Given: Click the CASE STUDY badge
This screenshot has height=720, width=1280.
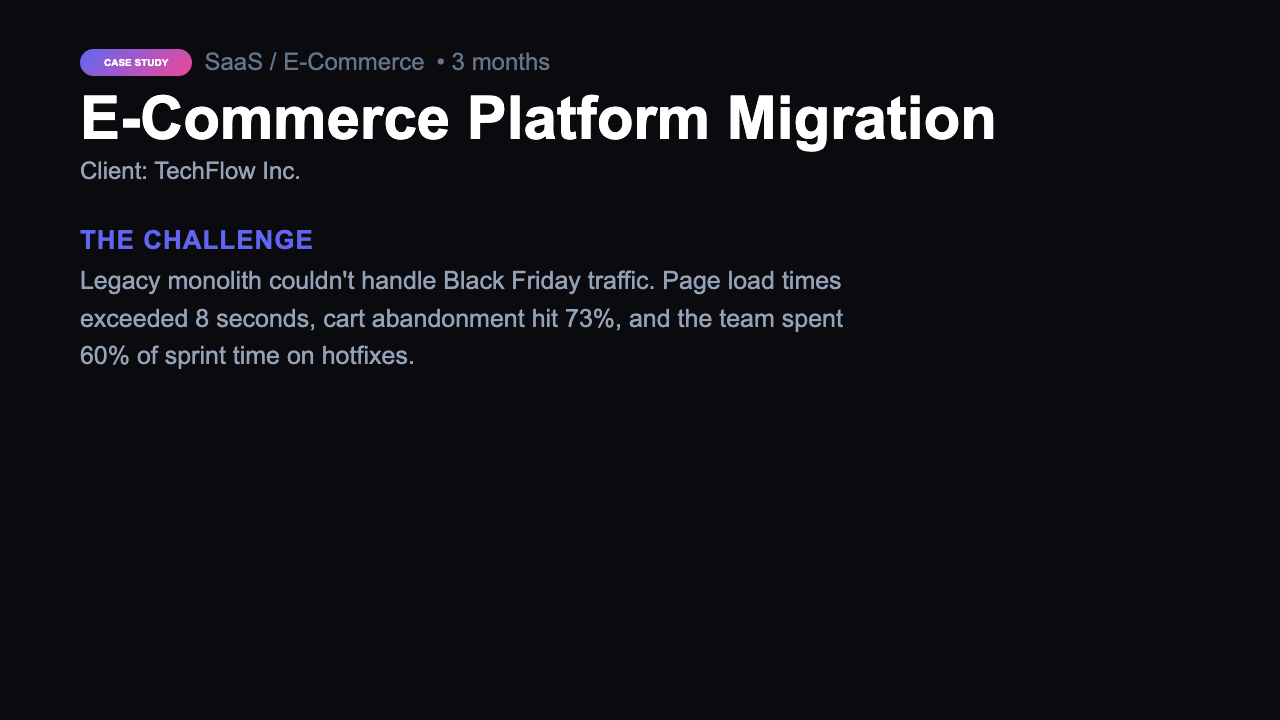Looking at the screenshot, I should tap(134, 62).
